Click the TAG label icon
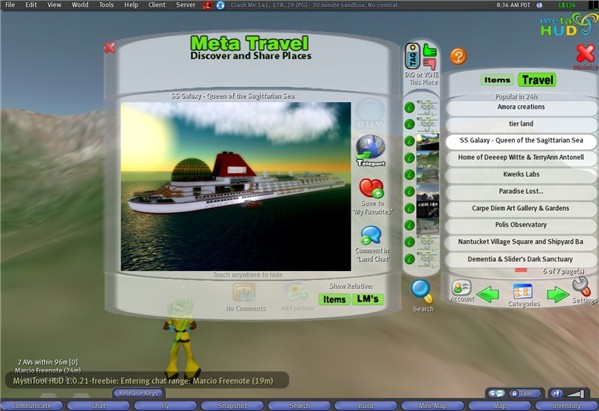 (413, 55)
